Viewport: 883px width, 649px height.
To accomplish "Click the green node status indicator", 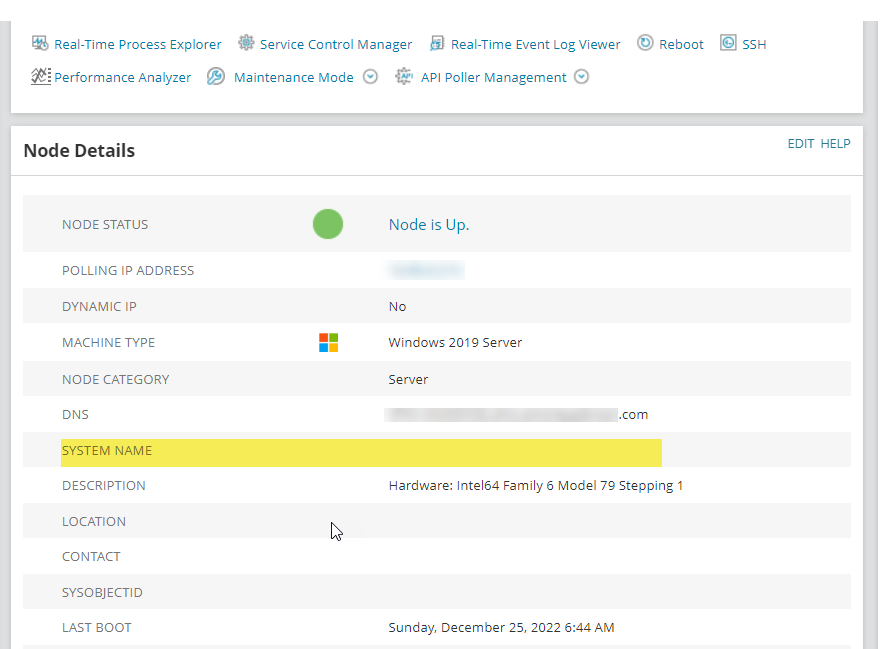I will coord(328,224).
